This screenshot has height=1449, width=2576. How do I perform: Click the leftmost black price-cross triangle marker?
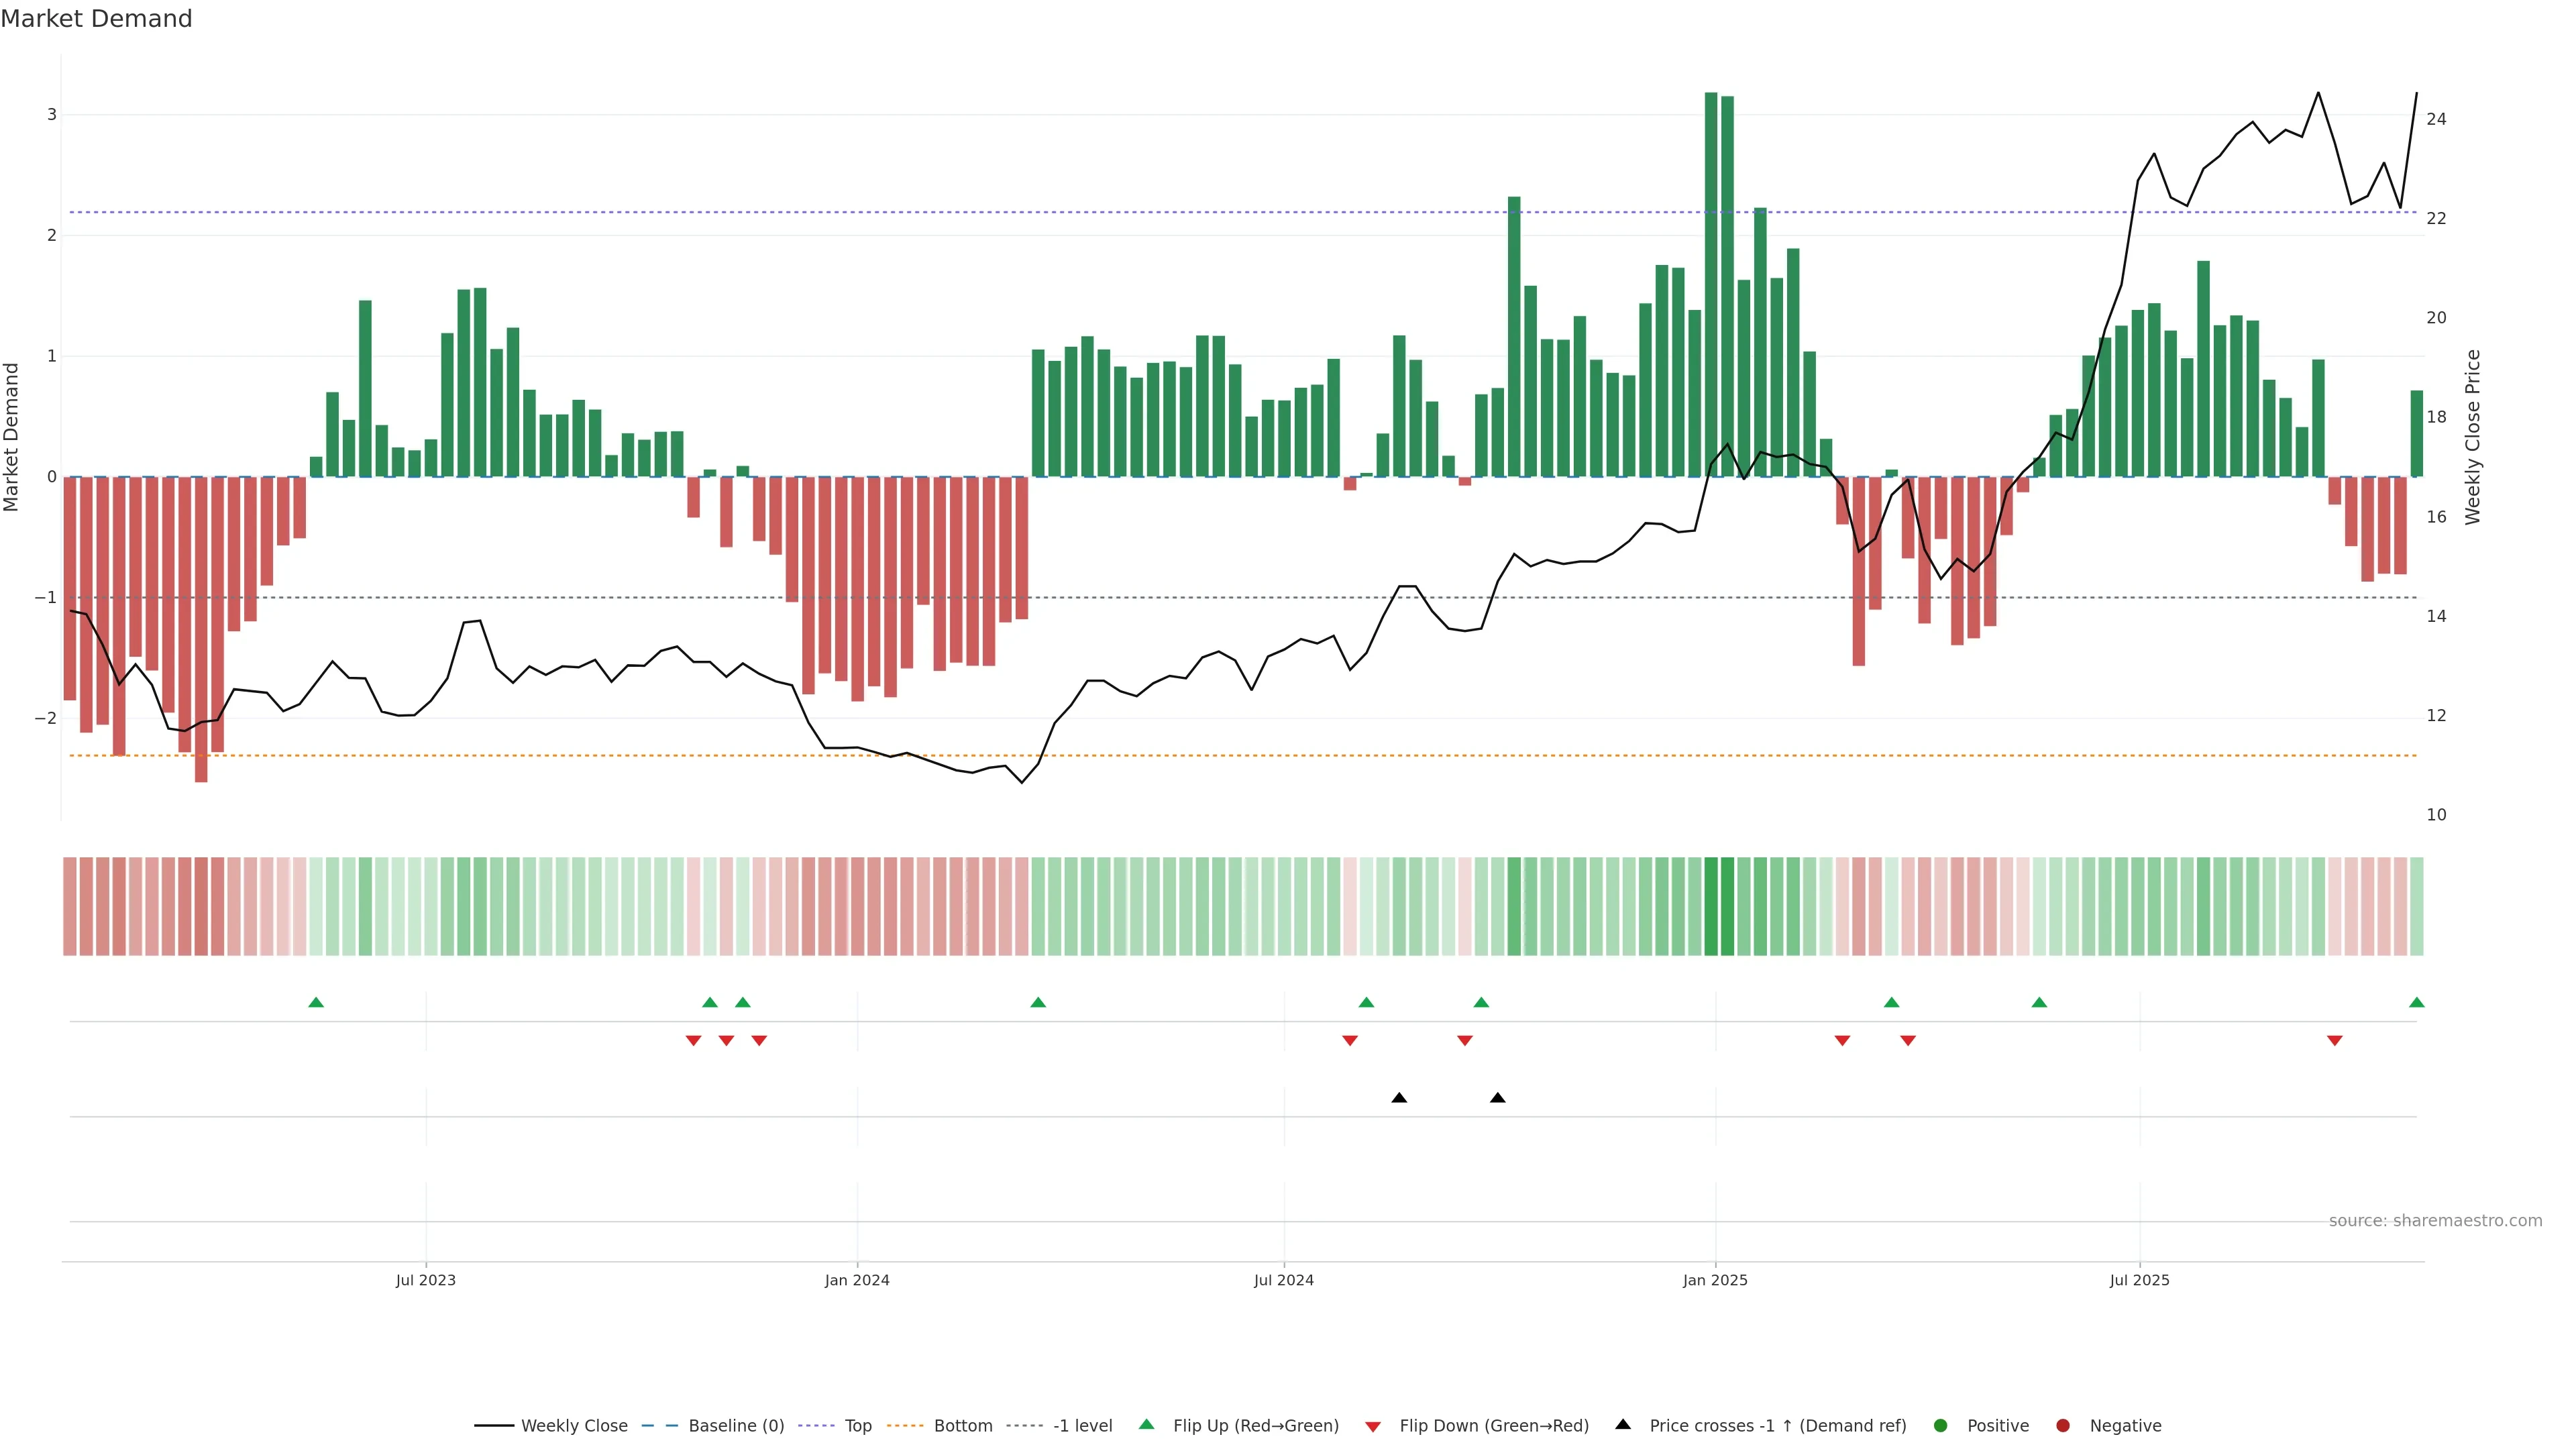[x=1399, y=1098]
